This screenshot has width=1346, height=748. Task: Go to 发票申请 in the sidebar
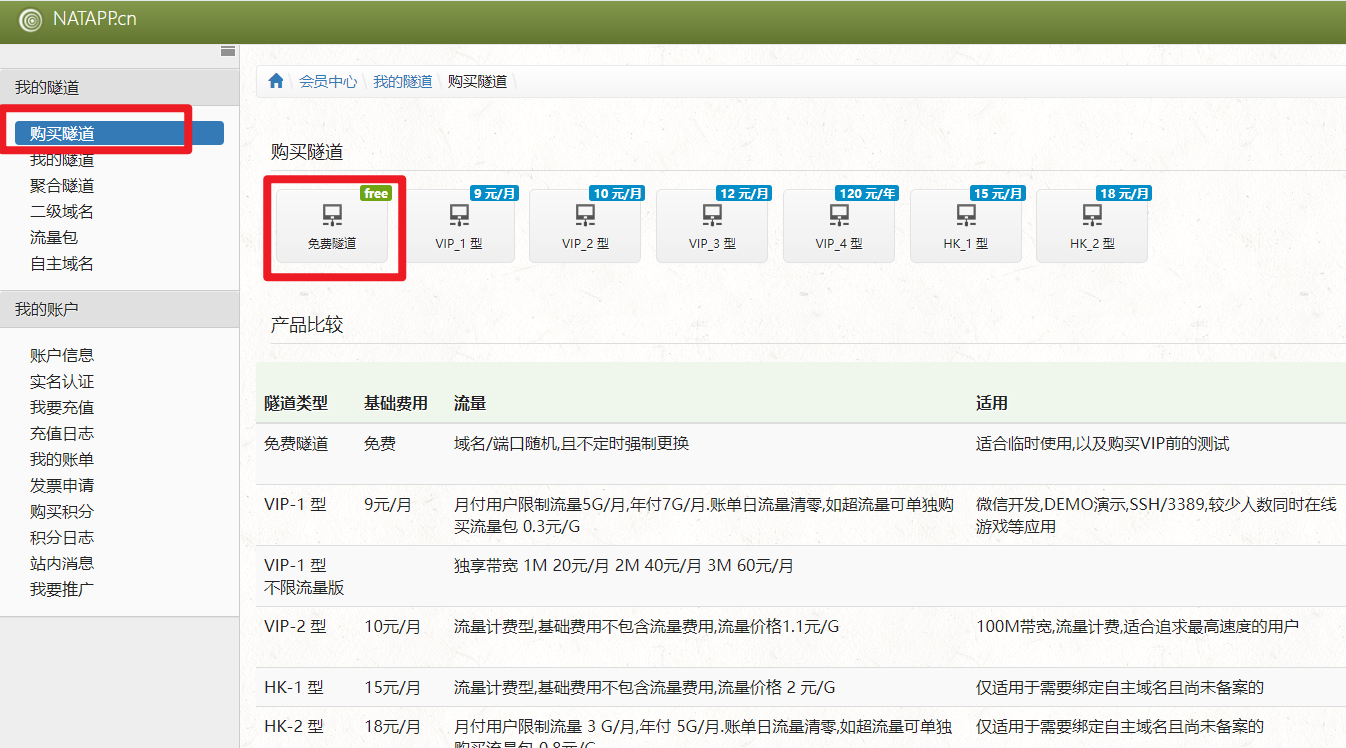(x=62, y=486)
